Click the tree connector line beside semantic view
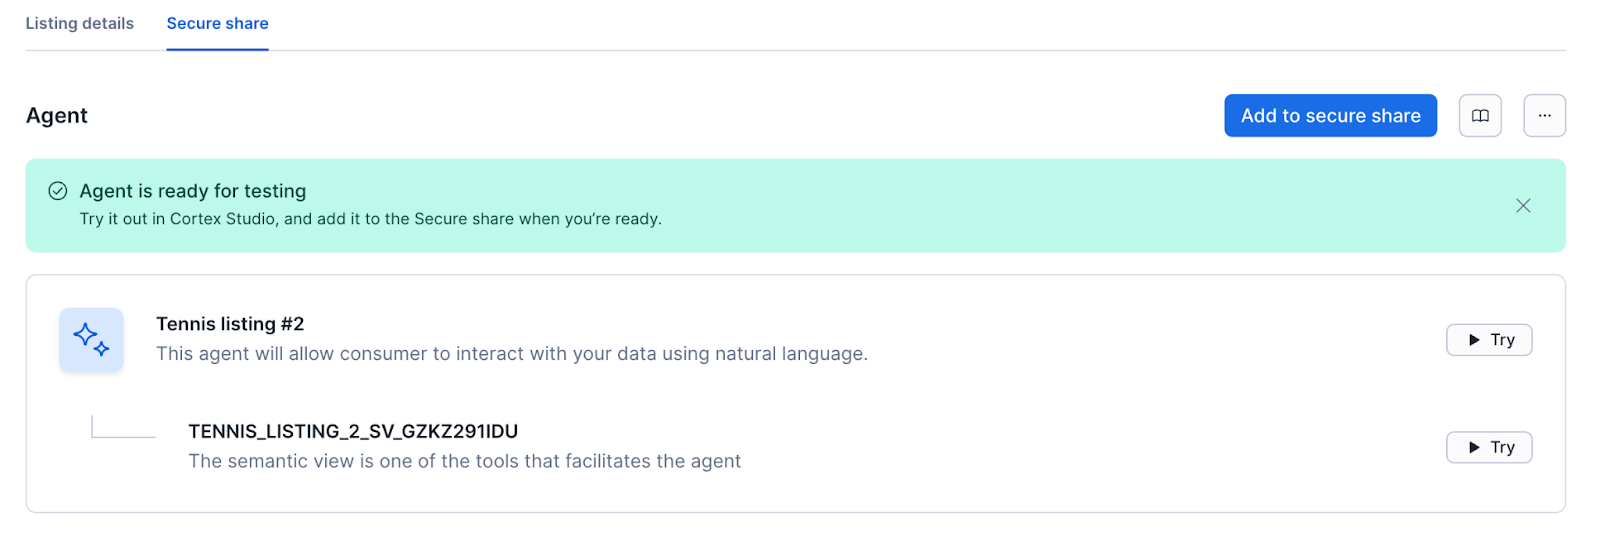Image resolution: width=1600 pixels, height=543 pixels. [122, 434]
